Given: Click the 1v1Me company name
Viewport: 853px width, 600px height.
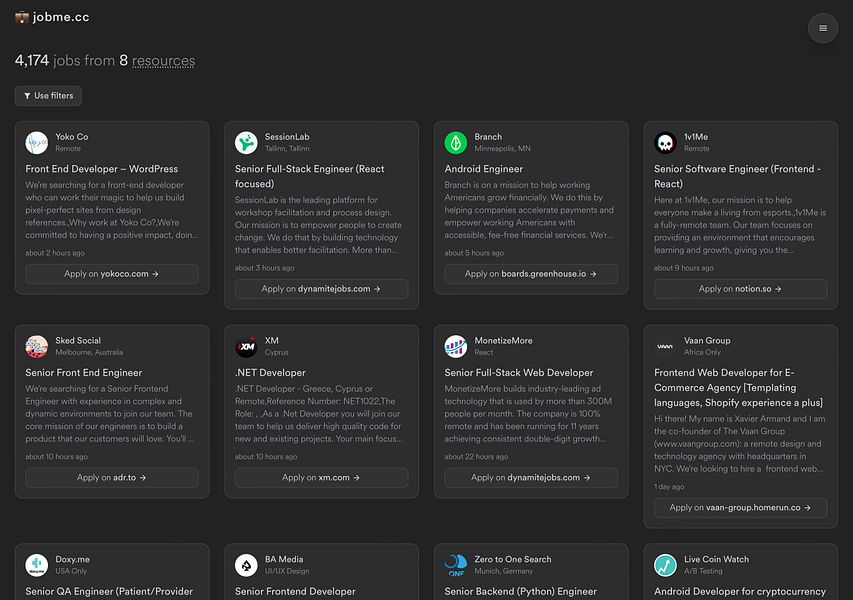Looking at the screenshot, I should (x=696, y=137).
